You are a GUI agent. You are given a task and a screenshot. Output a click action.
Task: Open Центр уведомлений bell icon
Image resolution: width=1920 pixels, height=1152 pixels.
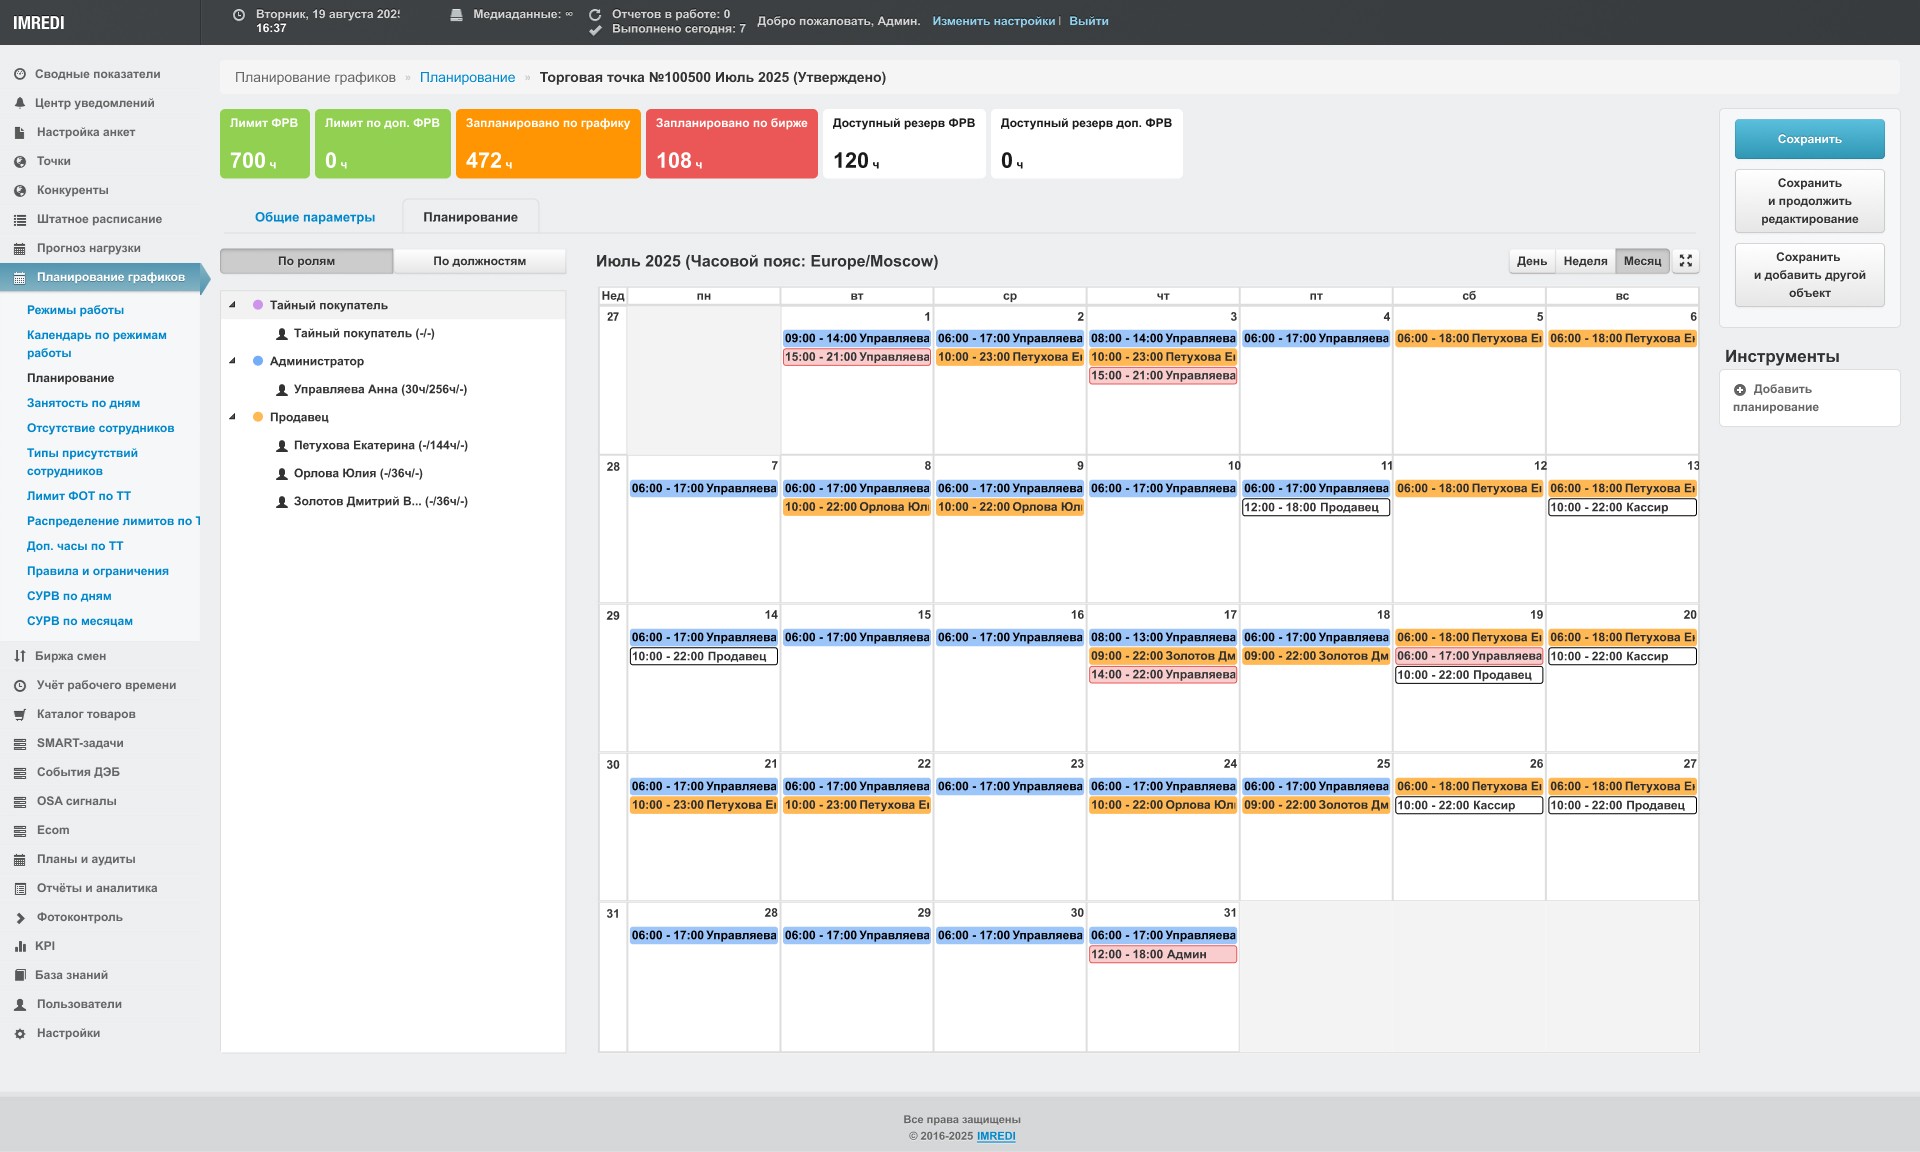coord(20,103)
